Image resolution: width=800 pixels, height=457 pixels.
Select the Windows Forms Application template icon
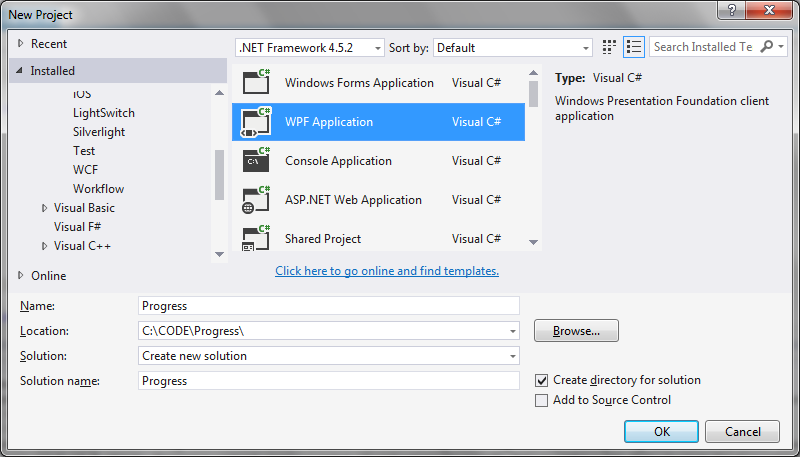pyautogui.click(x=256, y=82)
